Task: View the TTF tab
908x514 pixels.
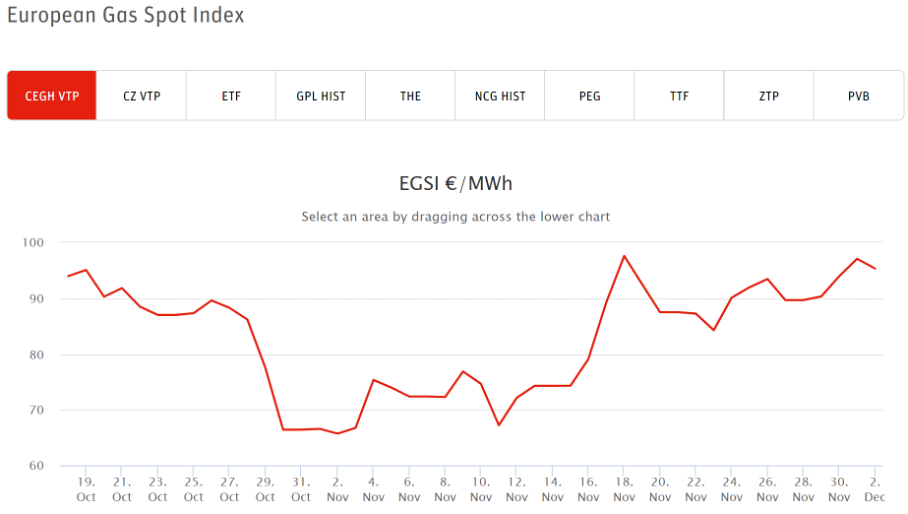Action: (679, 96)
